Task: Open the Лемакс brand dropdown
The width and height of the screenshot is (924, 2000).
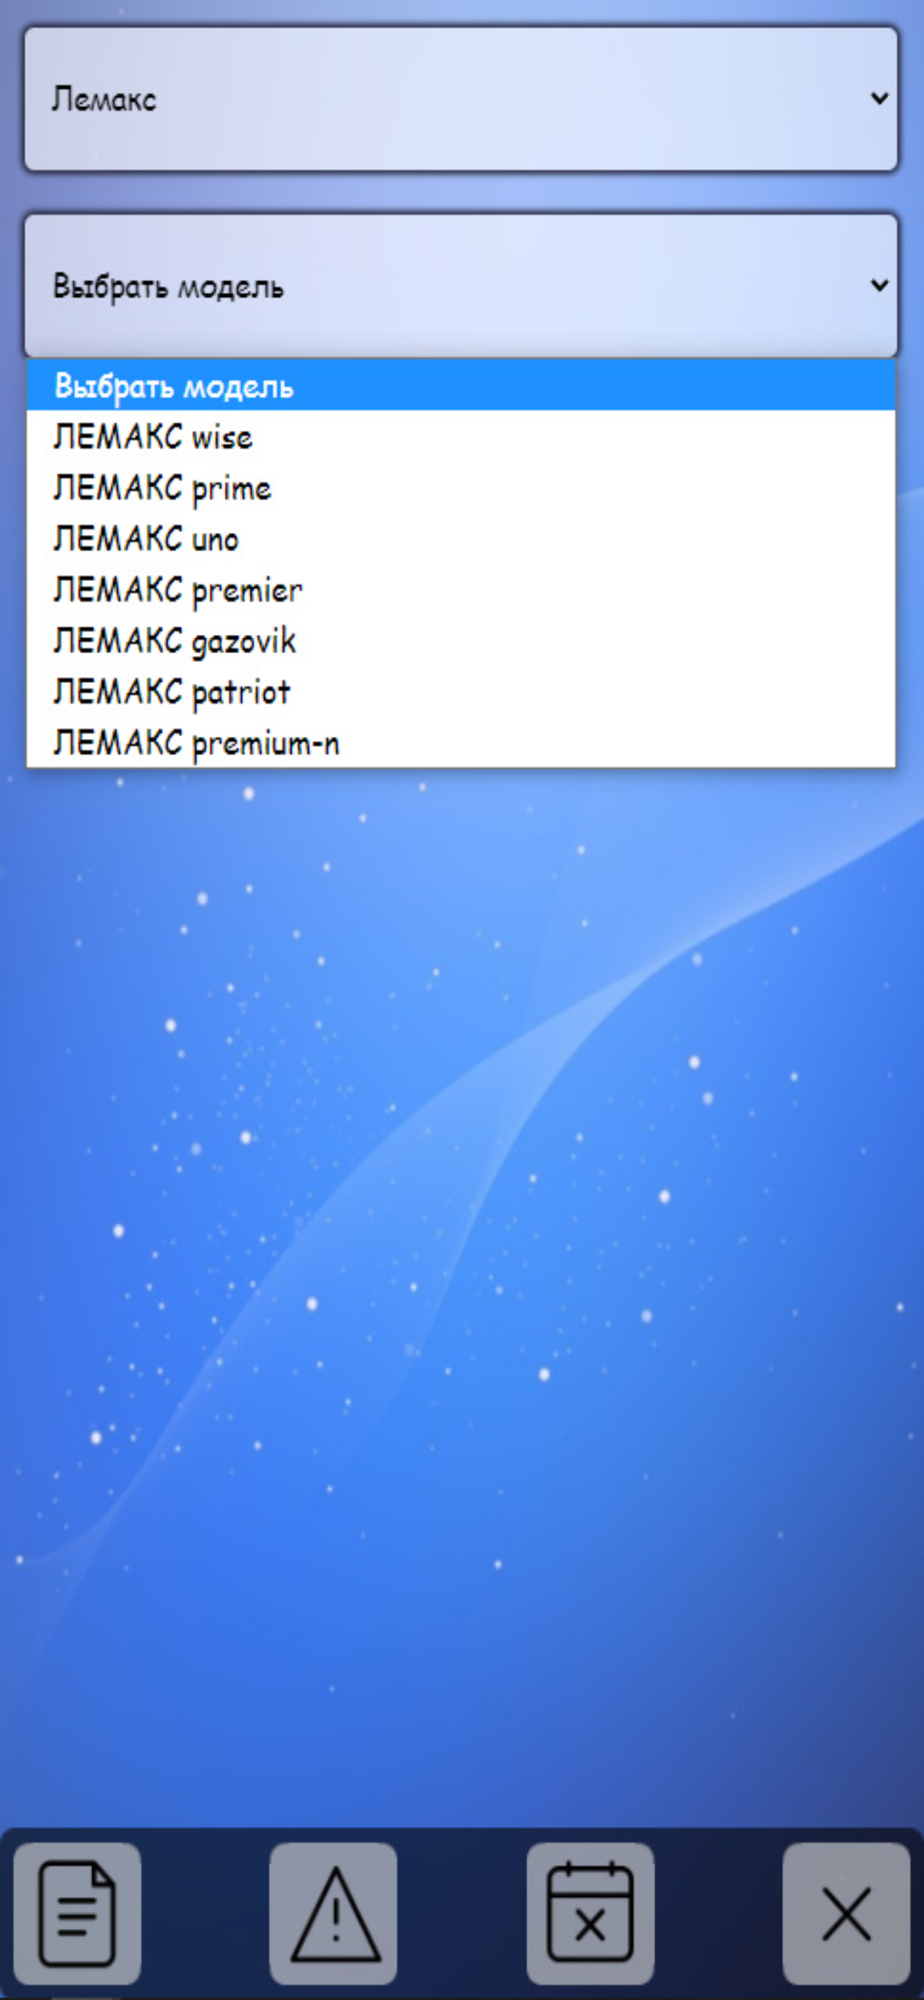Action: [461, 99]
